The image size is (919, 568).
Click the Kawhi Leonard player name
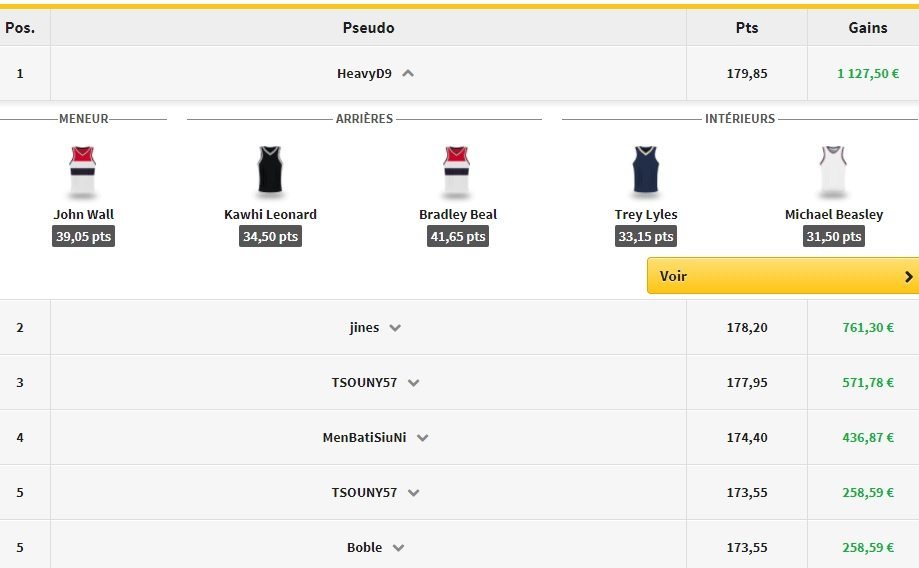tap(270, 214)
